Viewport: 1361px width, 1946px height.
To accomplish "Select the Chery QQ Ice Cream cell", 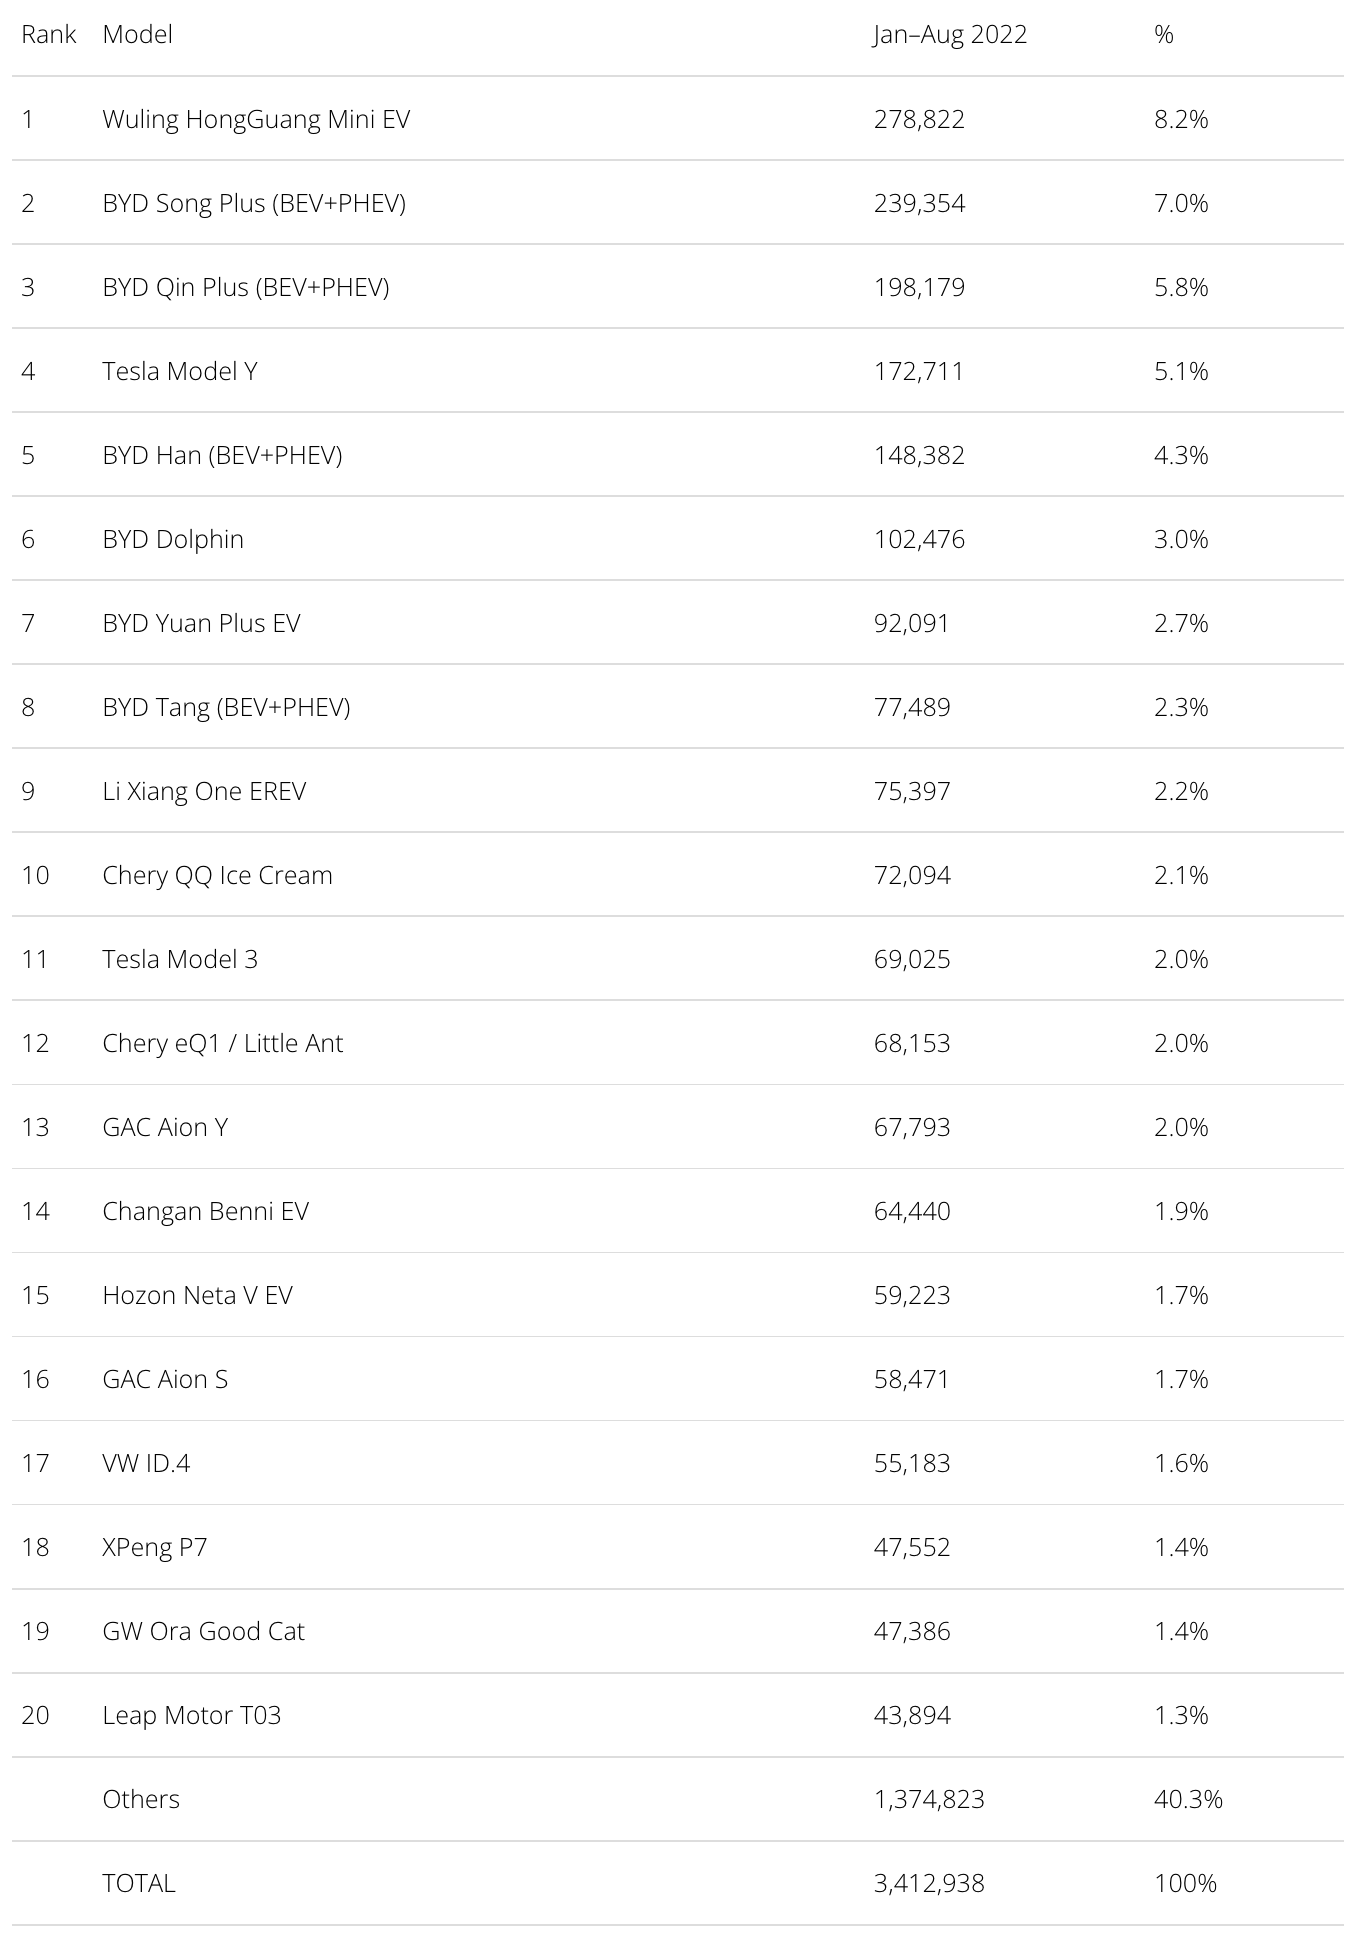I will 217,875.
